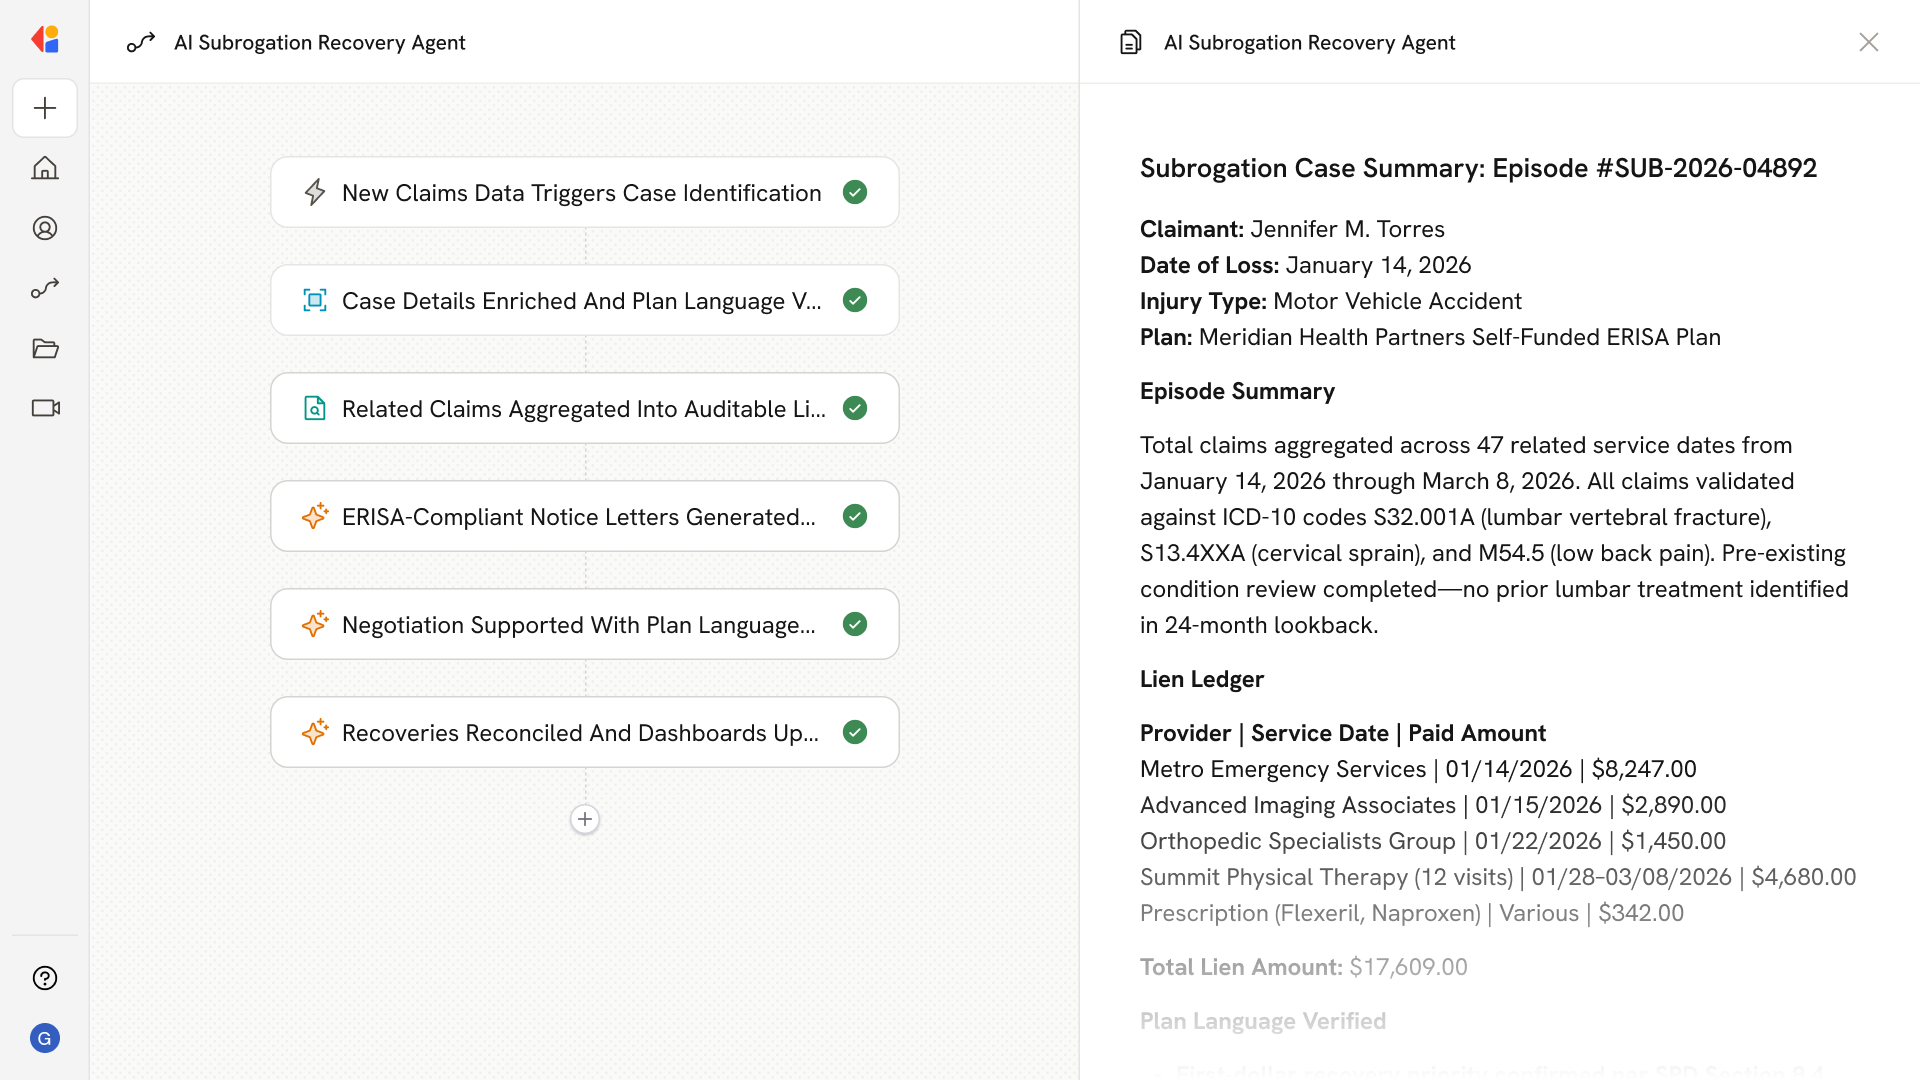Open Related Claims Aggregated Into Auditable step

[x=581, y=409]
